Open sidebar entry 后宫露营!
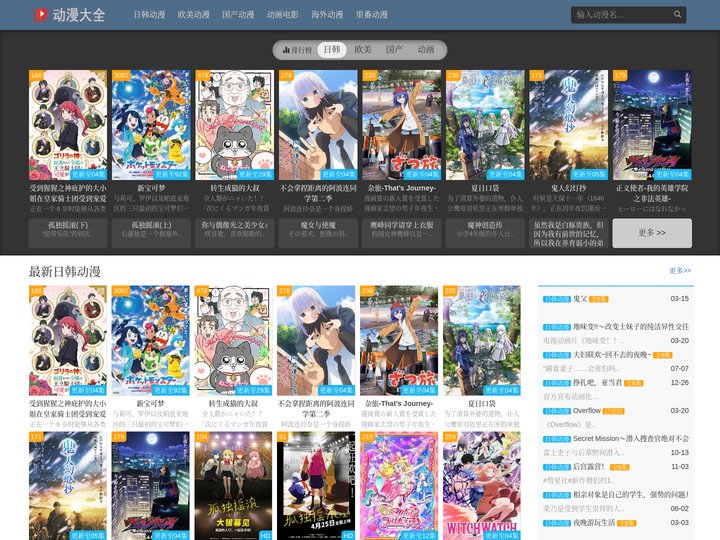 (x=589, y=467)
